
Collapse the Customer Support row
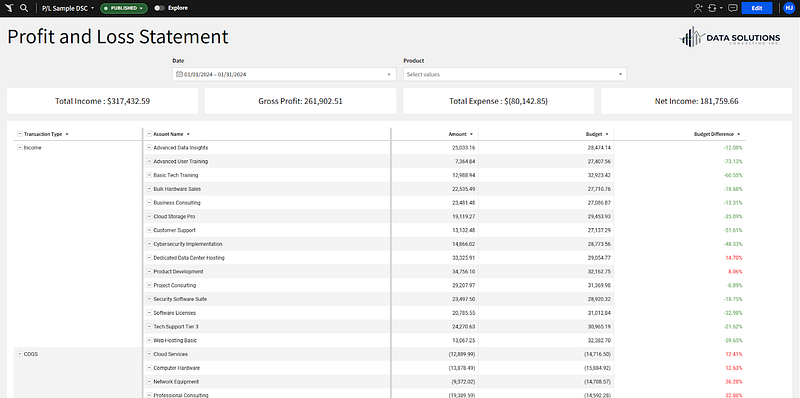149,230
